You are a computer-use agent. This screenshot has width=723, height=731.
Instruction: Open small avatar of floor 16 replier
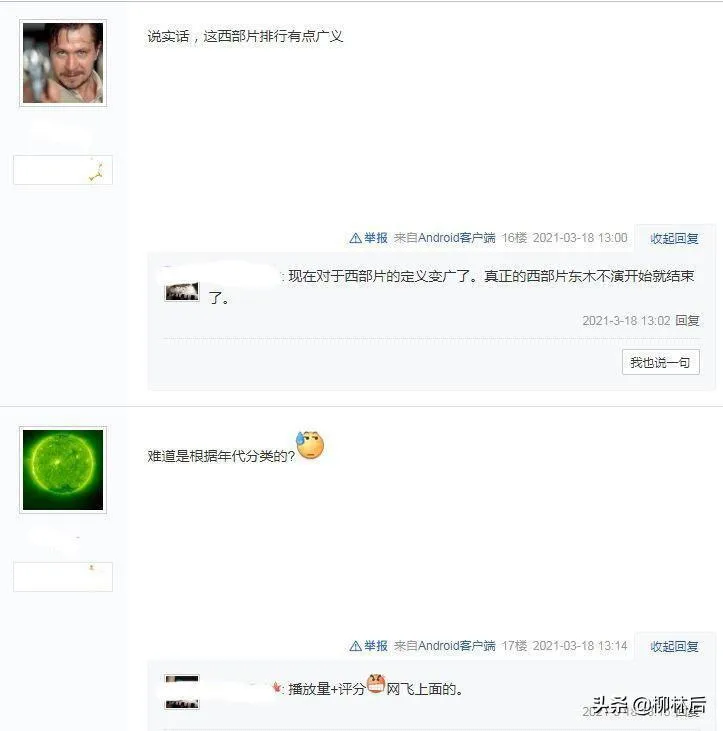point(182,292)
